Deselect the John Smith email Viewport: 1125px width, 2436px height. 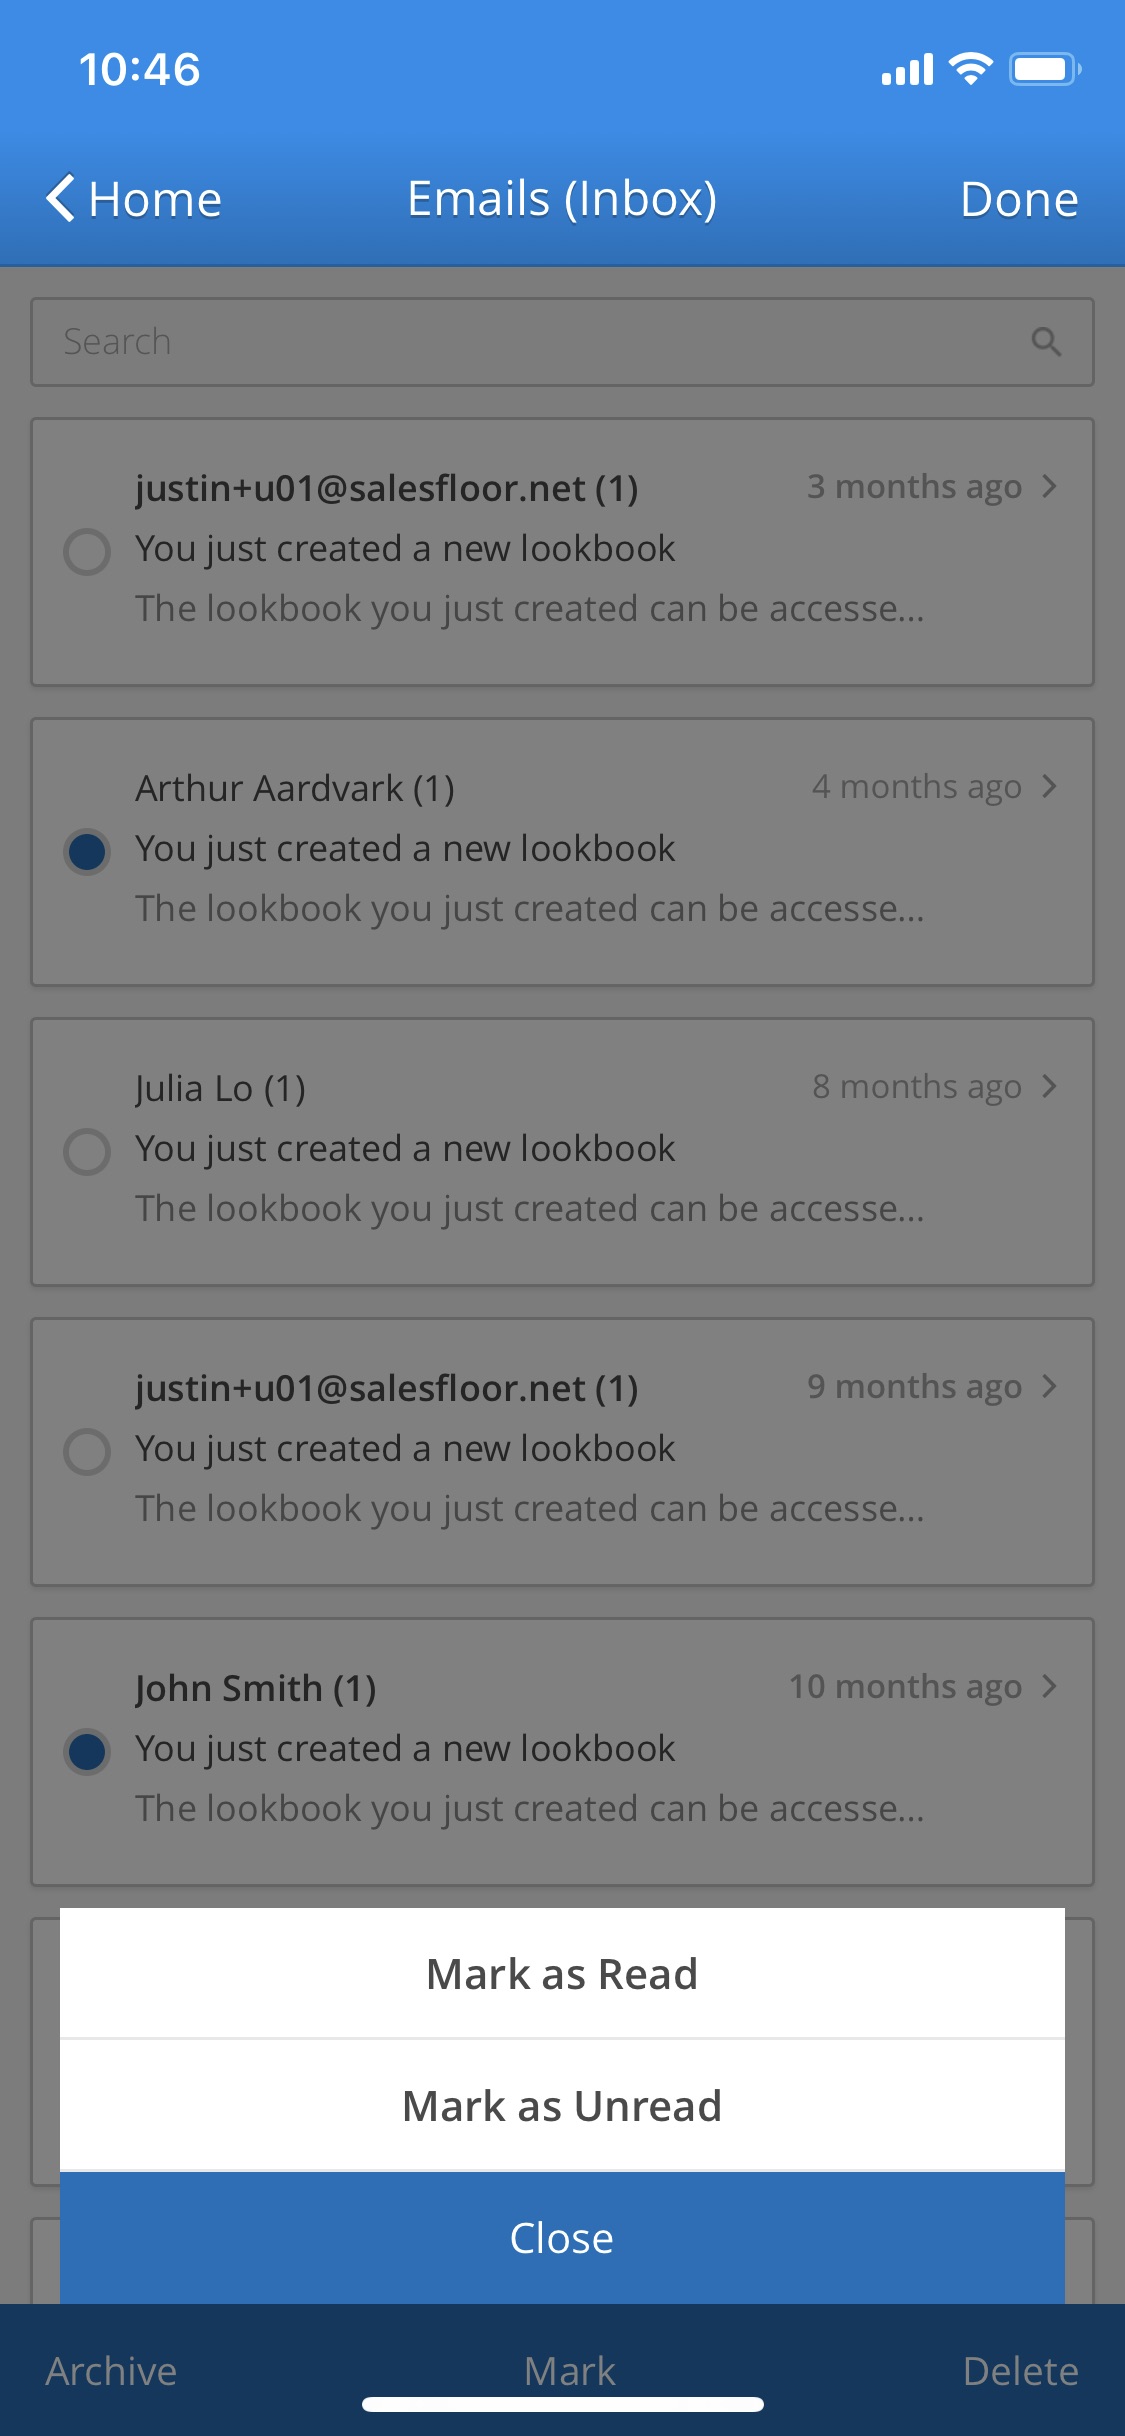tap(87, 1751)
